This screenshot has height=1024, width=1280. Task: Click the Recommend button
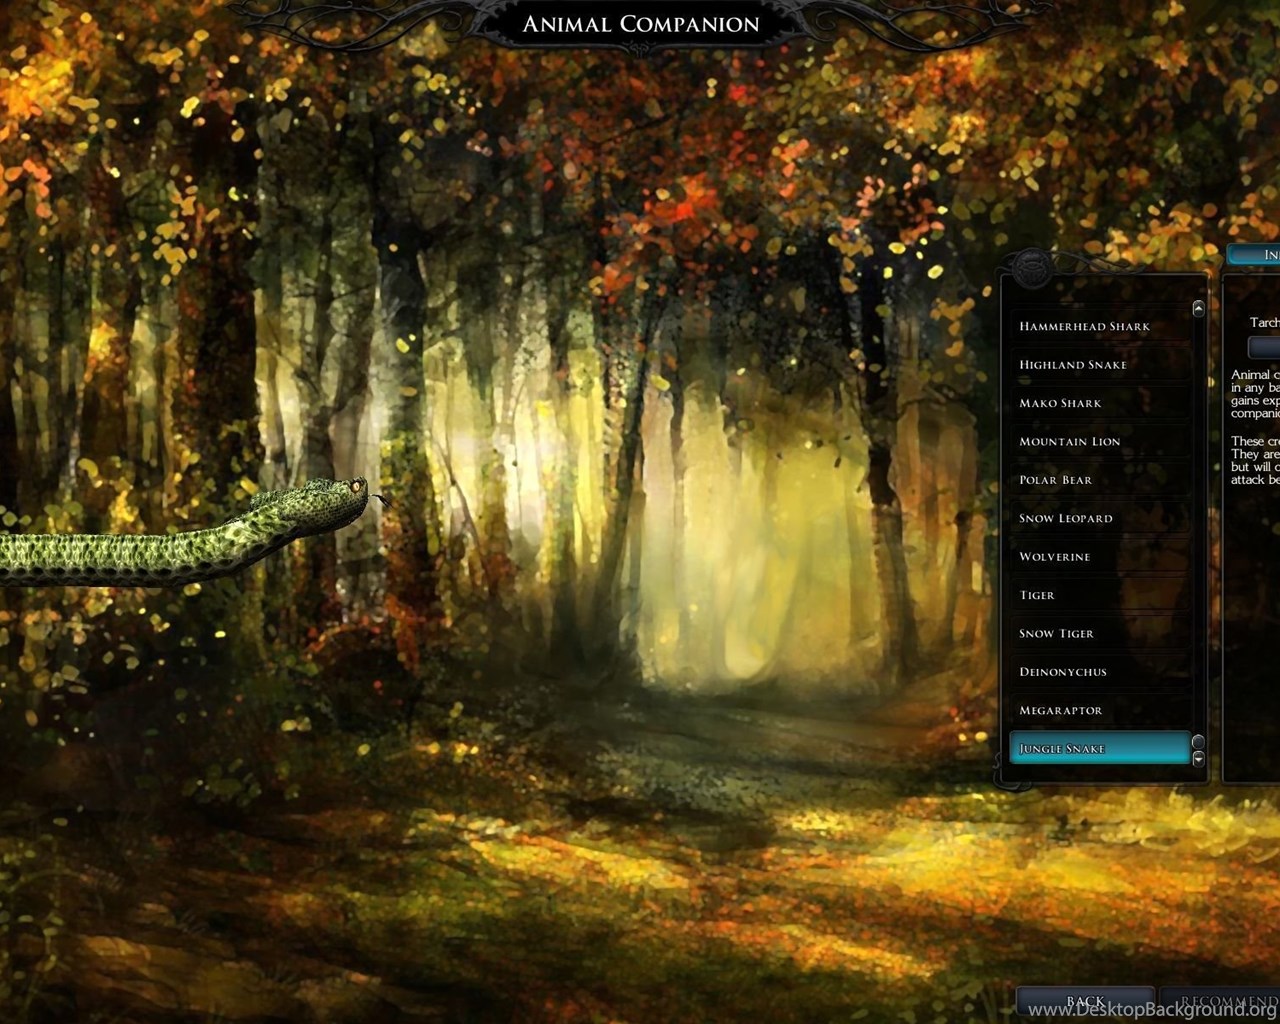1221,1002
